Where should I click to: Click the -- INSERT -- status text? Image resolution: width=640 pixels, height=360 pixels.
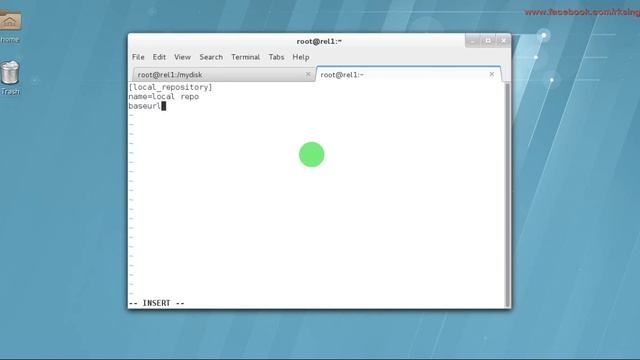coord(157,303)
